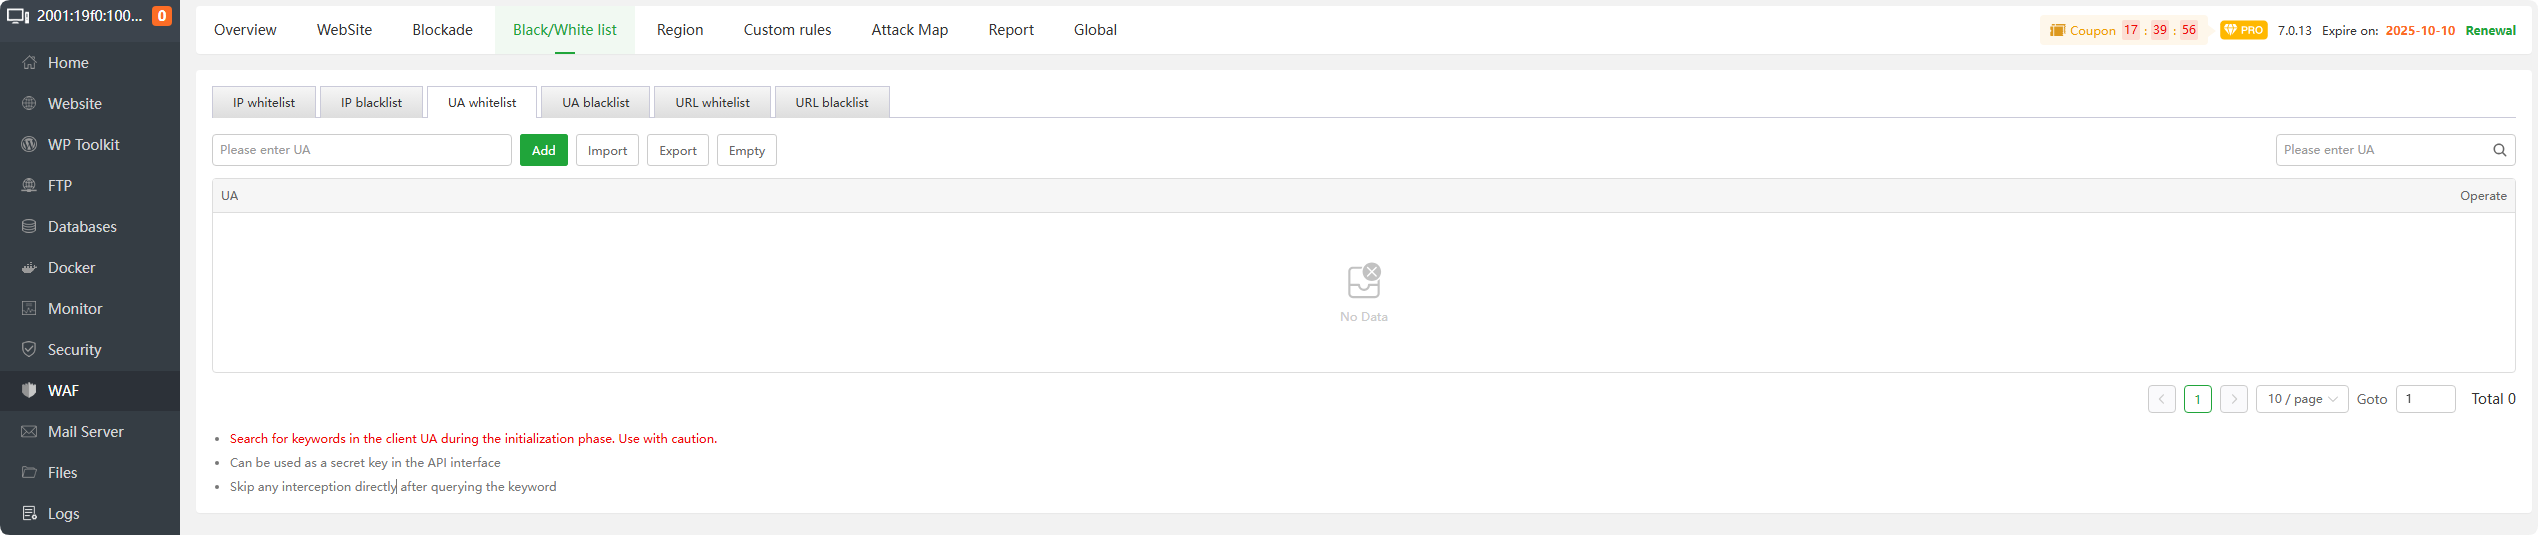Image resolution: width=2538 pixels, height=535 pixels.
Task: Focus the left Please enter UA field
Action: tap(361, 150)
